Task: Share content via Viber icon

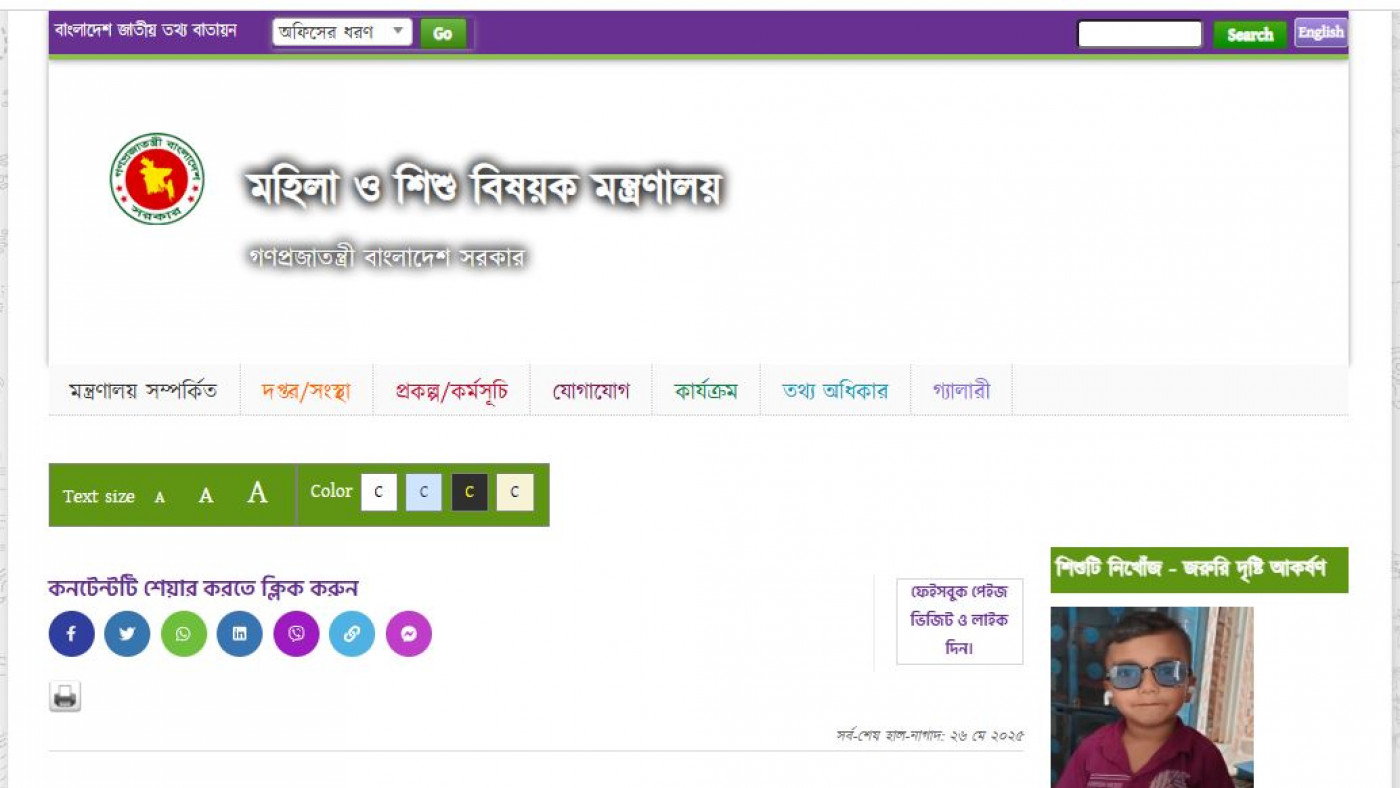Action: click(x=296, y=633)
